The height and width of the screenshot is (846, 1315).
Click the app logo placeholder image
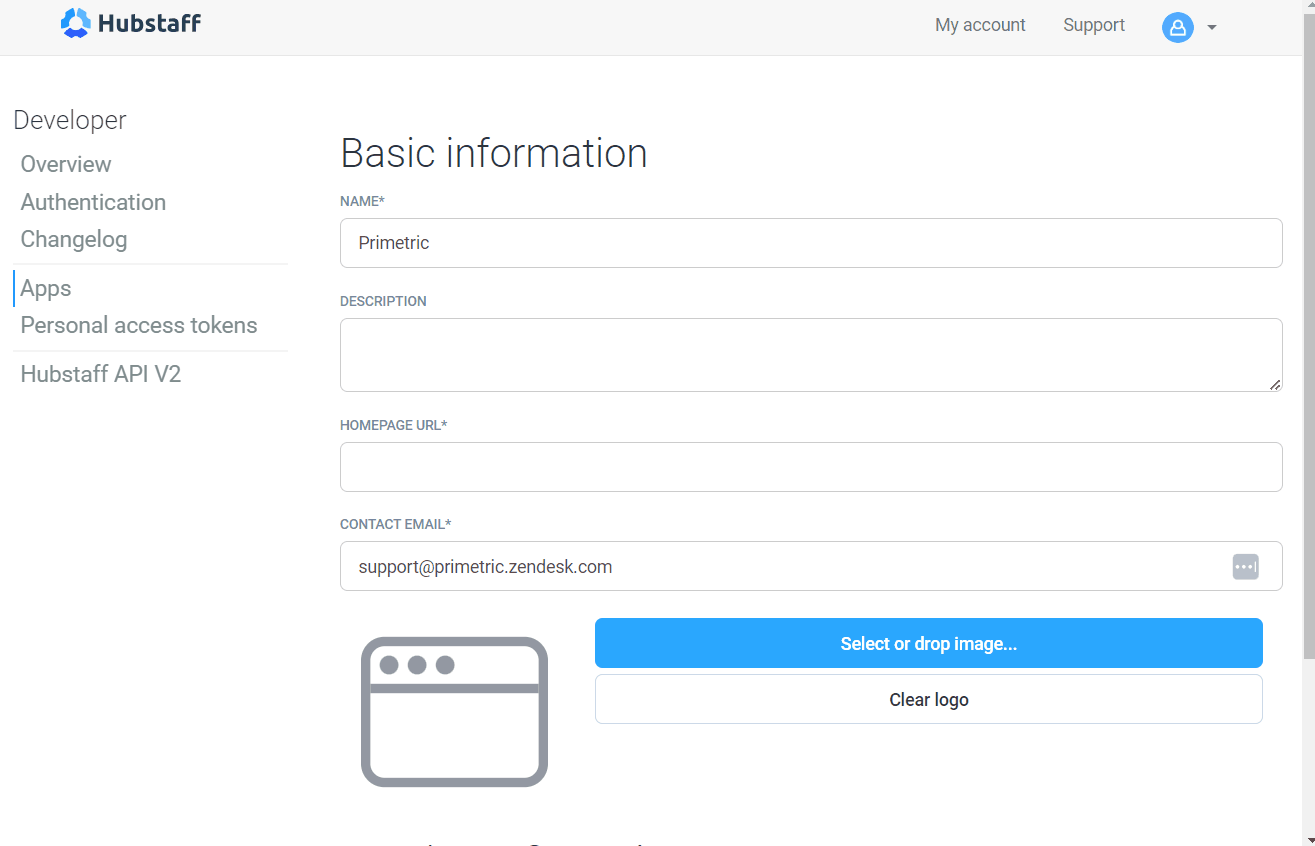click(454, 712)
